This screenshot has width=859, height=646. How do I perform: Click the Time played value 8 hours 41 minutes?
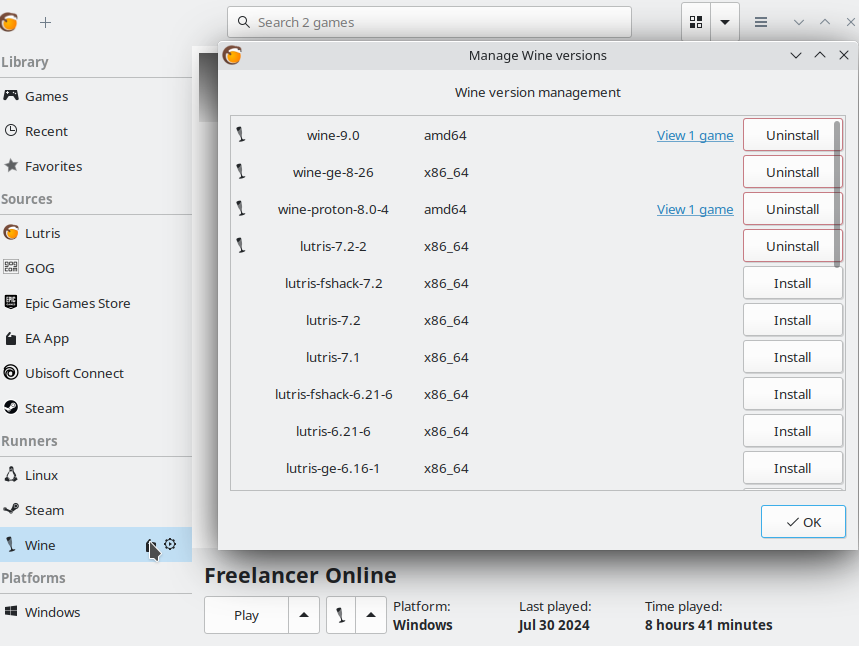click(708, 625)
